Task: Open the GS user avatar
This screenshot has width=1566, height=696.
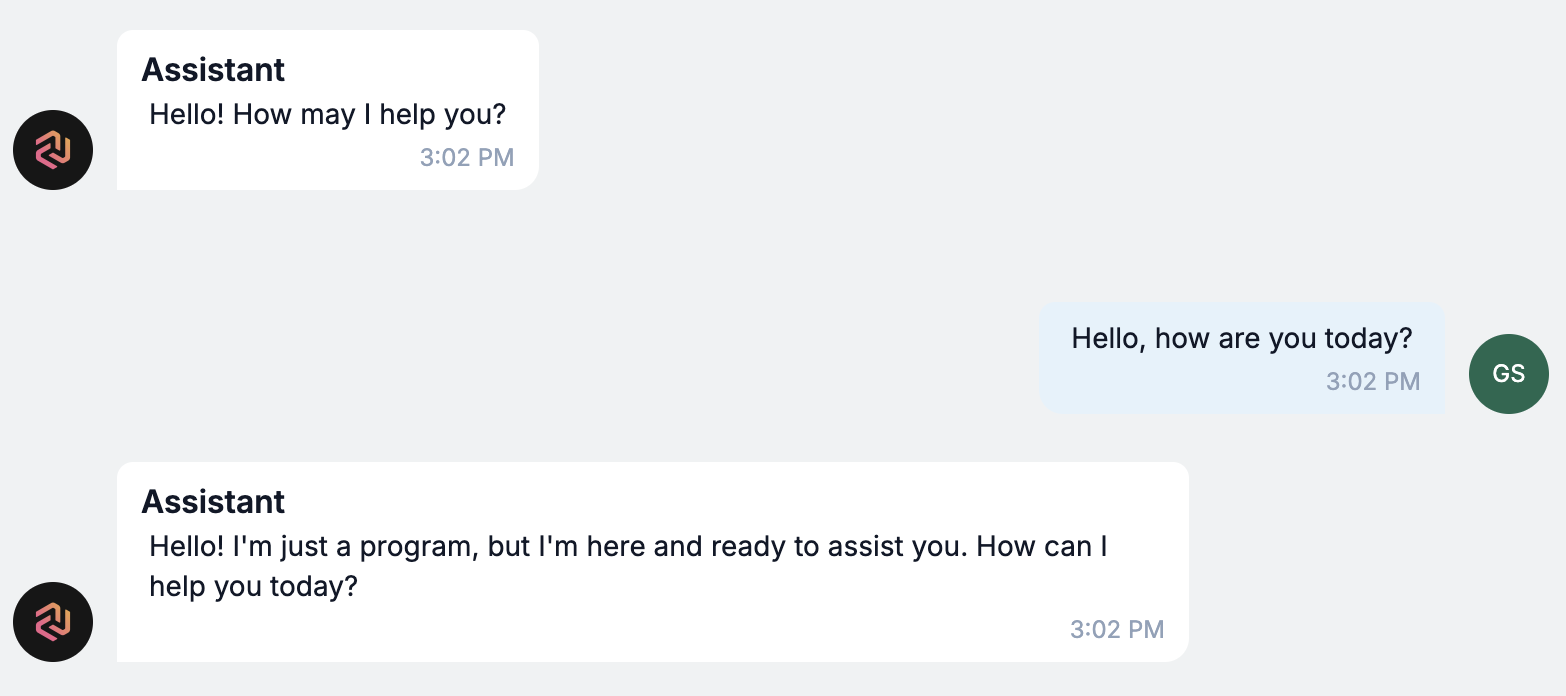Action: coord(1508,374)
